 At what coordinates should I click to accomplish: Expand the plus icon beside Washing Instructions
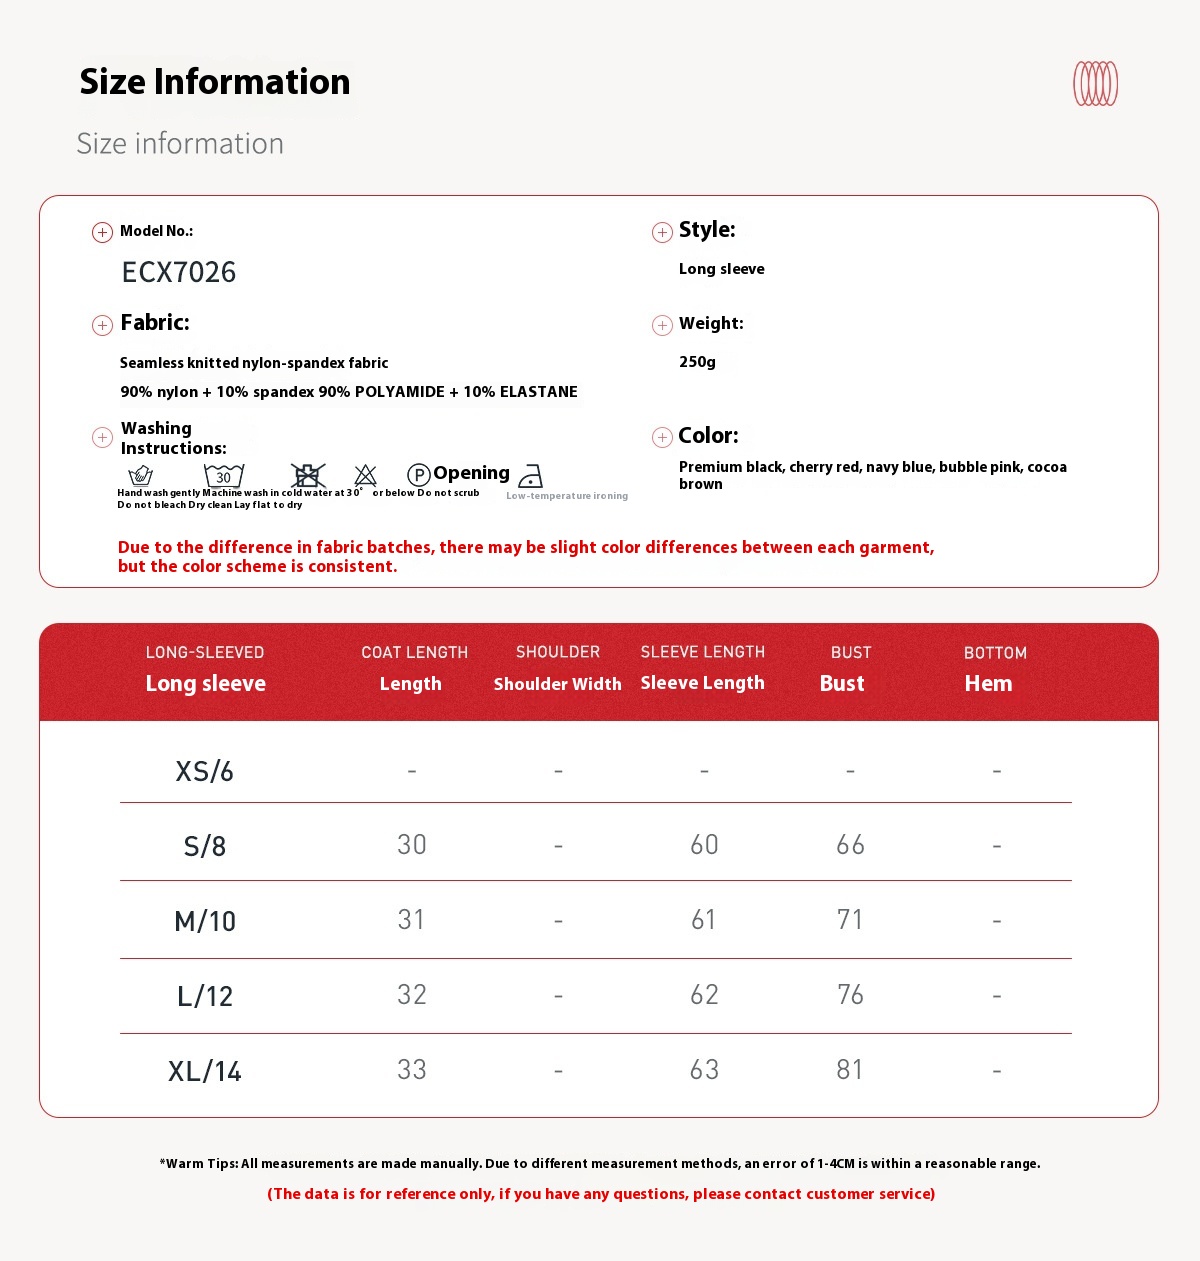[102, 437]
